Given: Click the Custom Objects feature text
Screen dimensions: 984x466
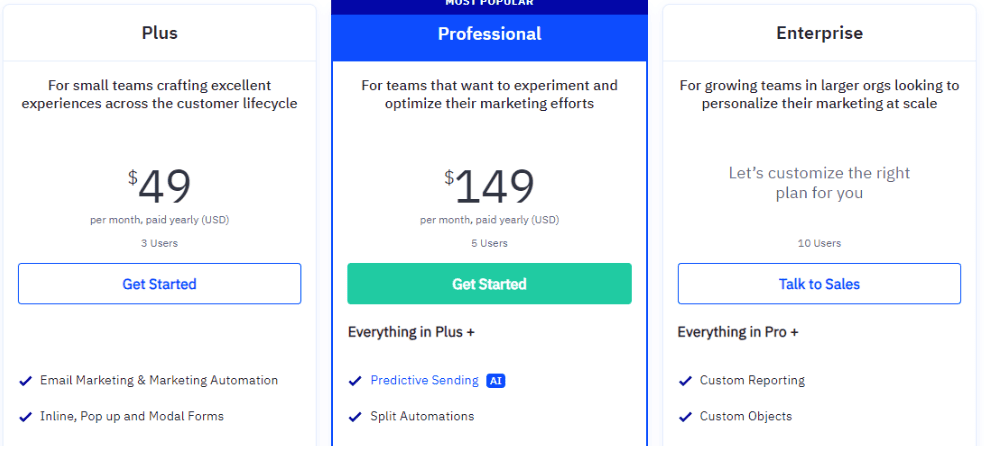Looking at the screenshot, I should pos(746,416).
